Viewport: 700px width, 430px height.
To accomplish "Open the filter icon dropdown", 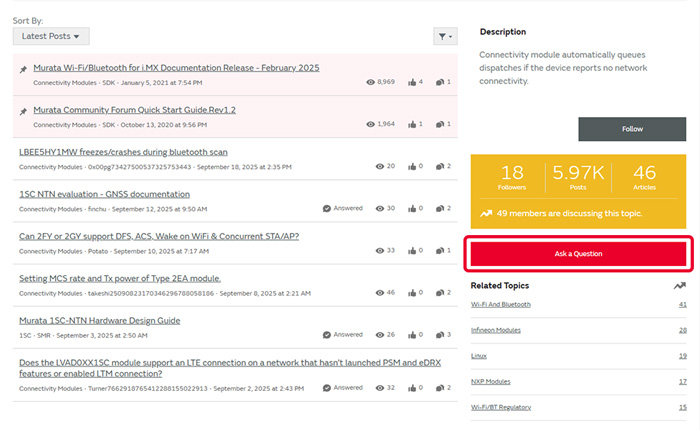I will tap(445, 36).
